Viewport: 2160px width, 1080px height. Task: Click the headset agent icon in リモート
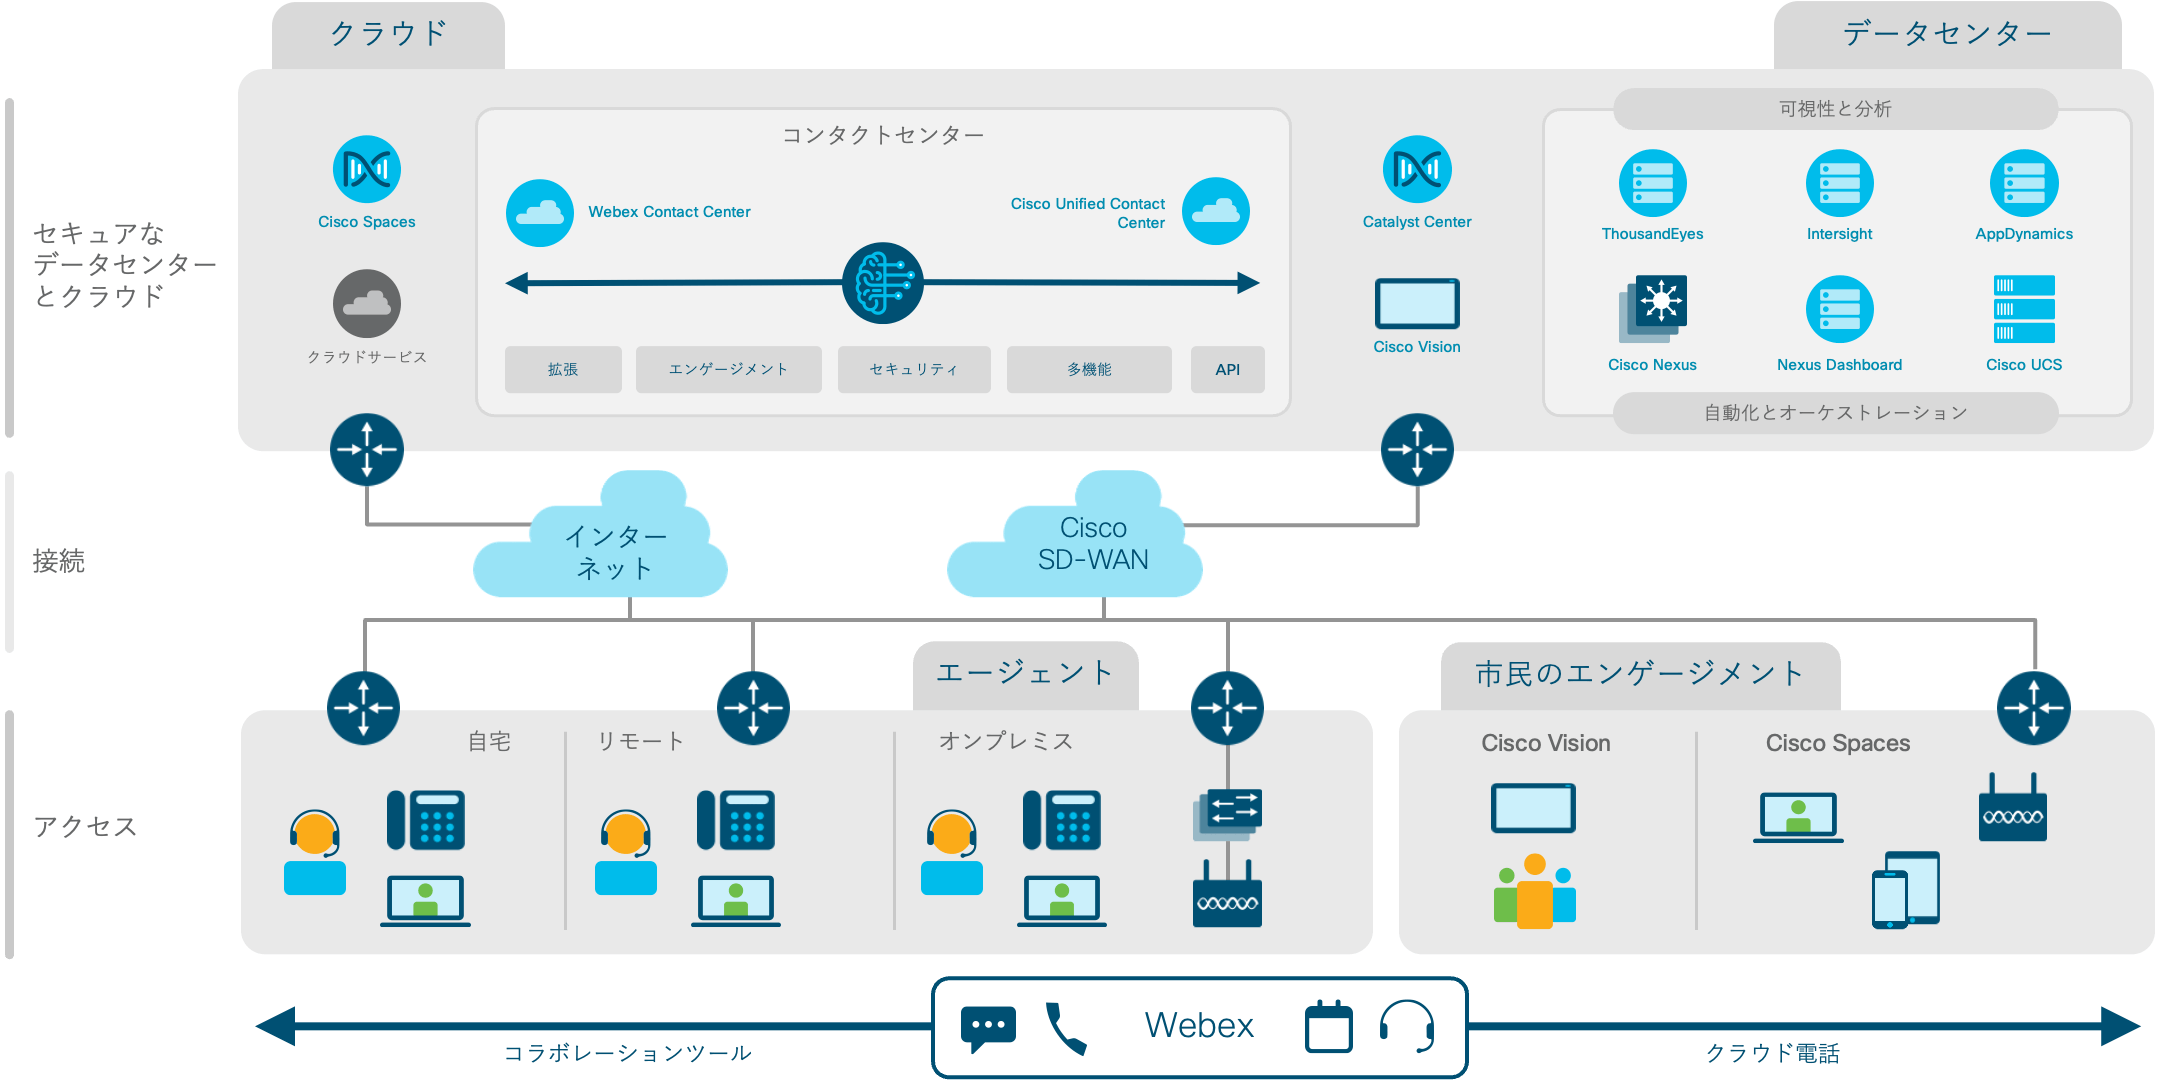click(626, 852)
